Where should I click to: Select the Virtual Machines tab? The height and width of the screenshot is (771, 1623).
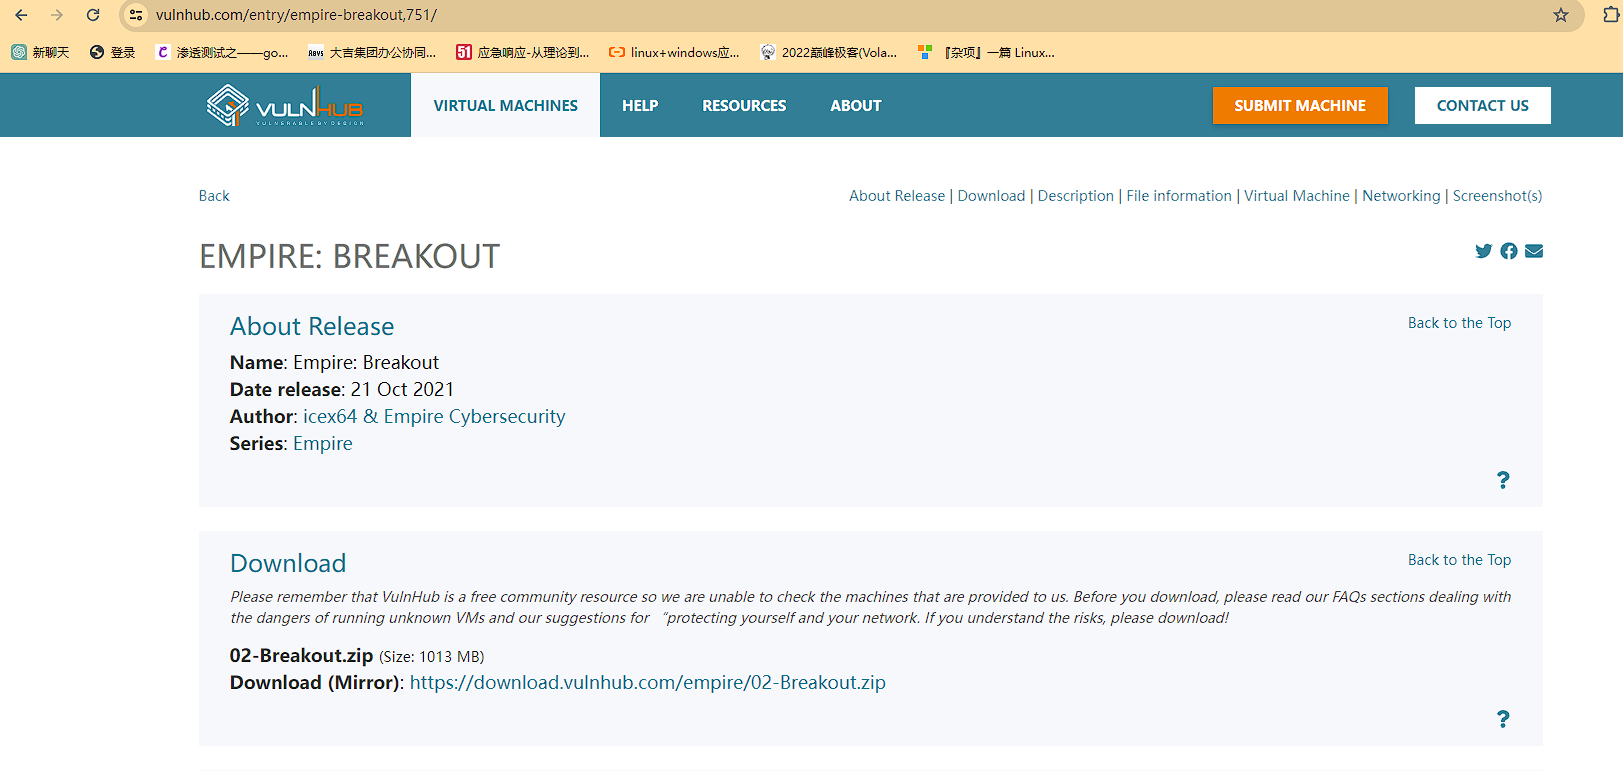(505, 105)
